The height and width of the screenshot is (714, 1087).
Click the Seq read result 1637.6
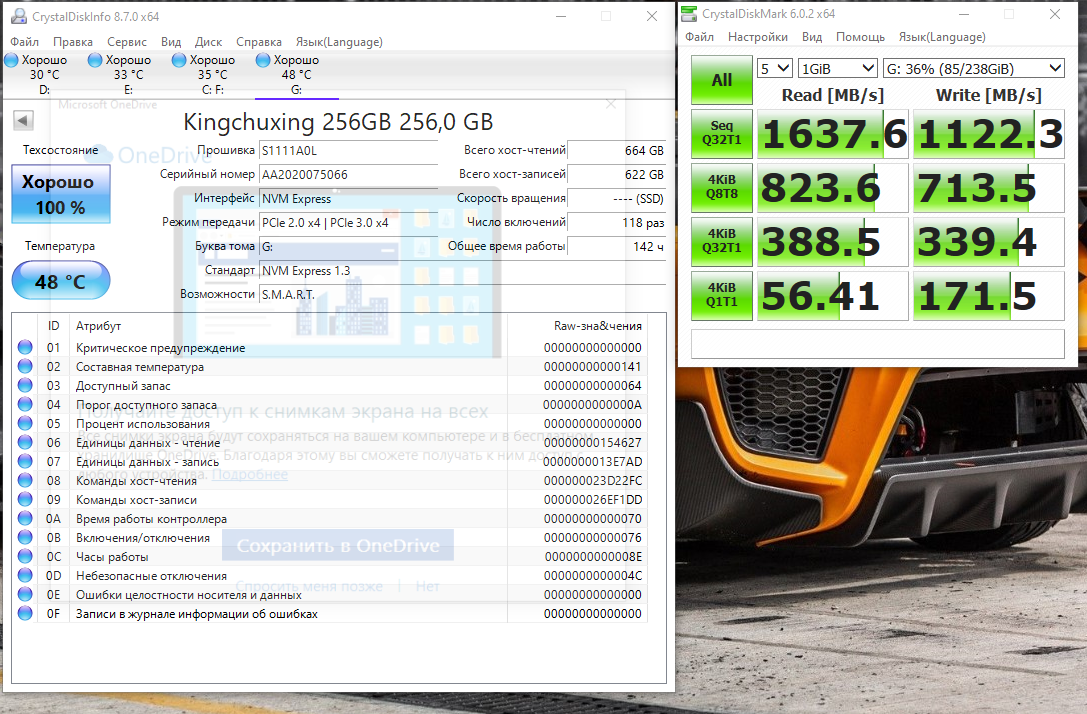833,134
